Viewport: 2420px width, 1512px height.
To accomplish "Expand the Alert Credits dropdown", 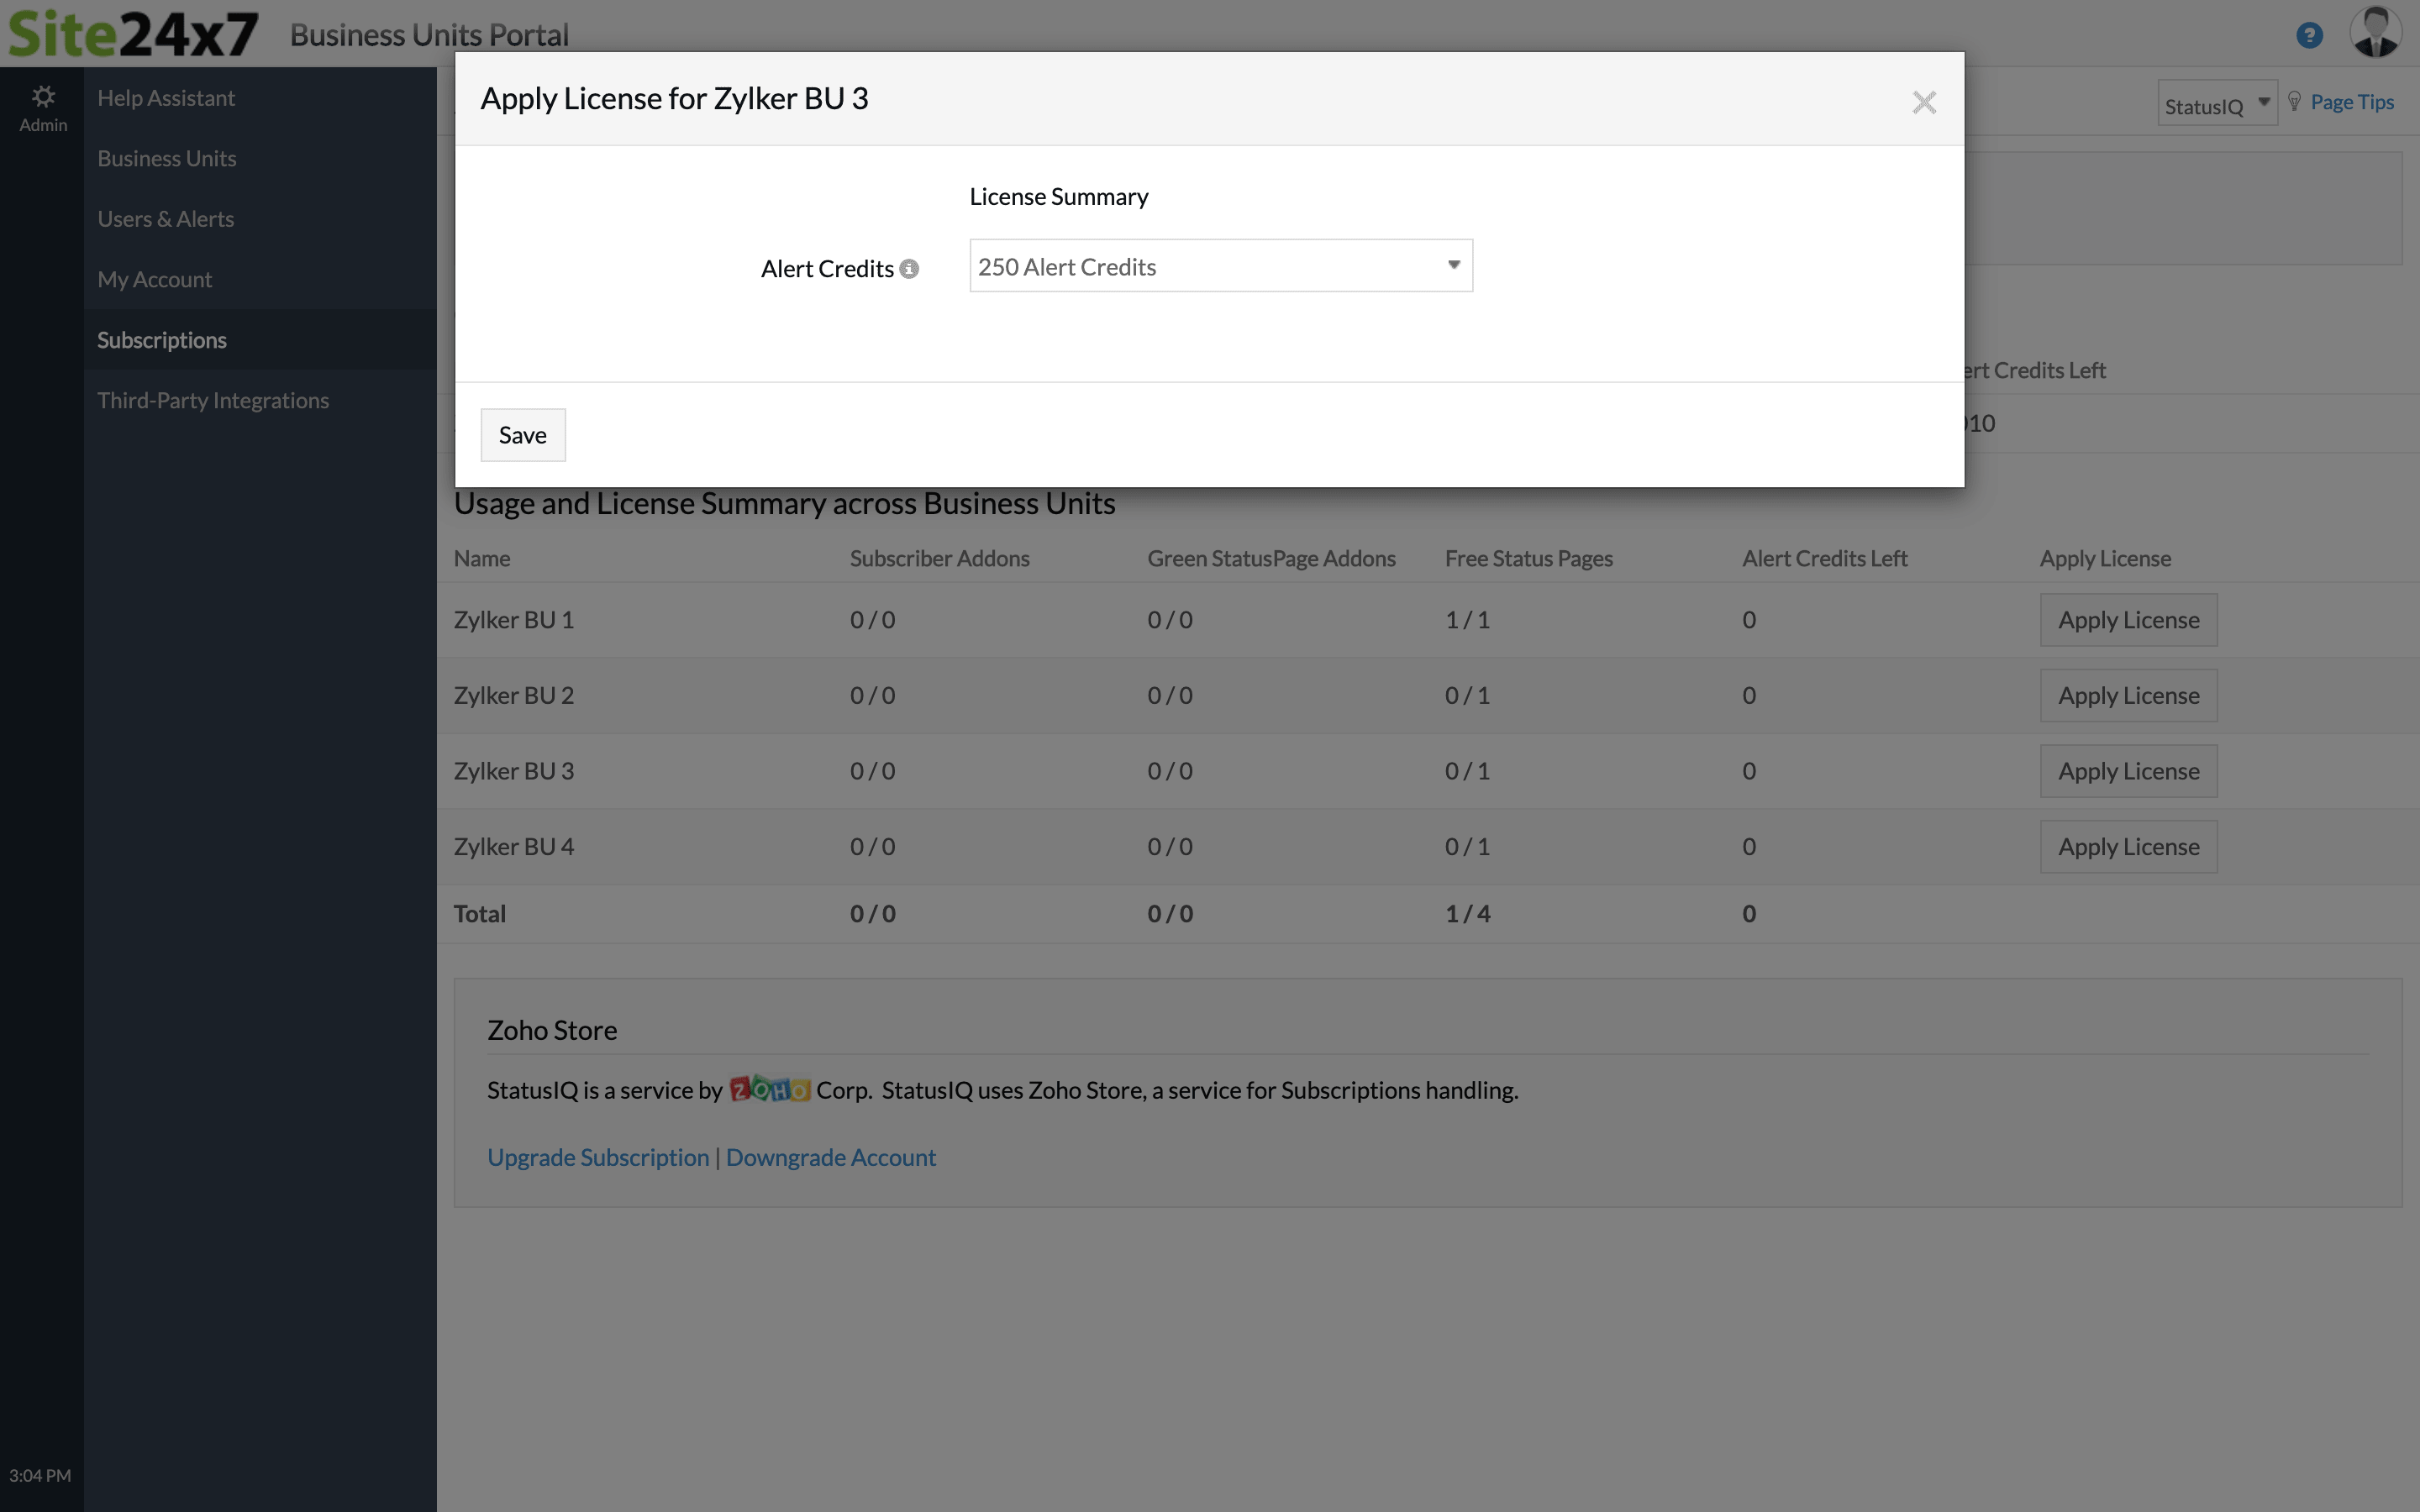I will point(1451,265).
